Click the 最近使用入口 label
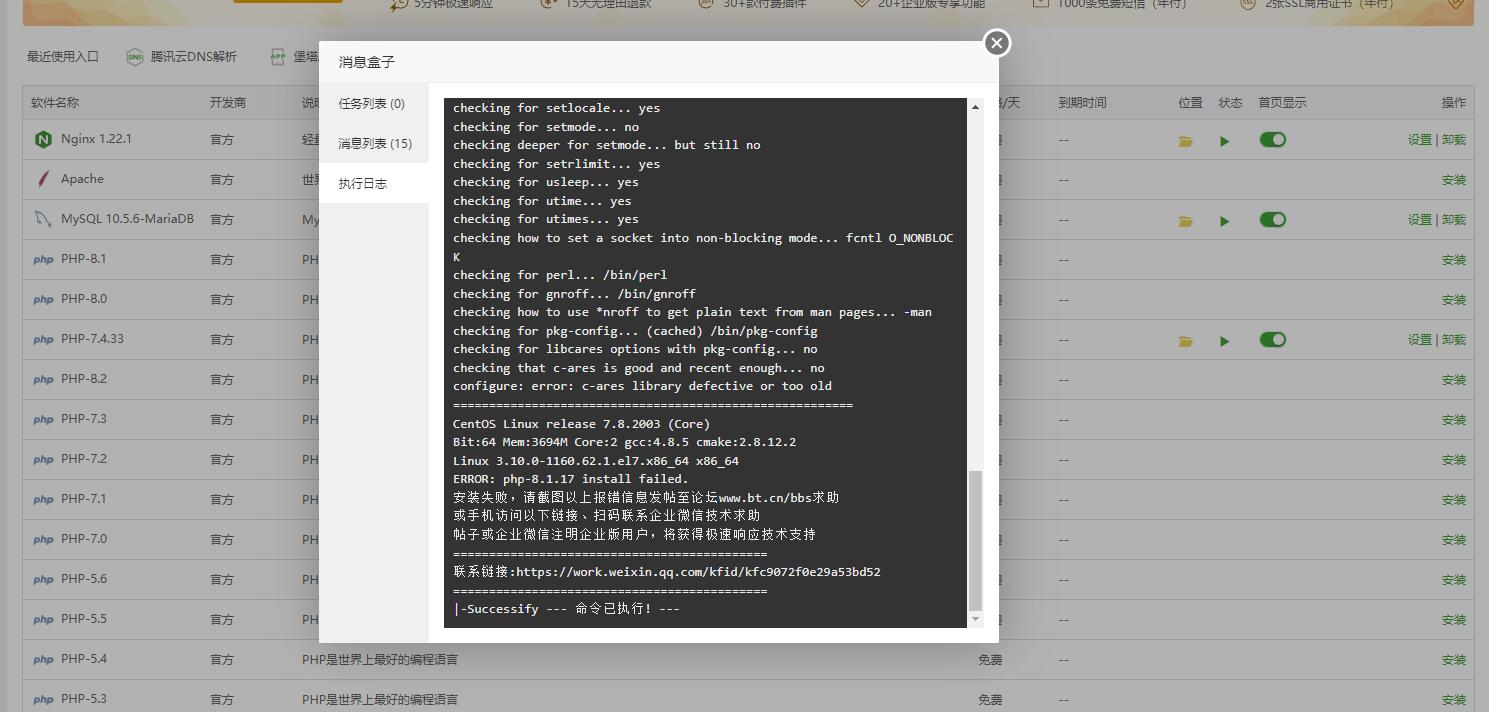The height and width of the screenshot is (712, 1489). click(x=63, y=57)
